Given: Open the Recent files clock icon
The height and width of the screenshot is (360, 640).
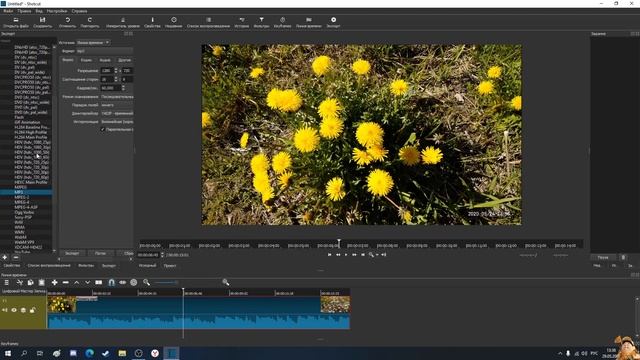Looking at the screenshot, I should click(x=173, y=20).
